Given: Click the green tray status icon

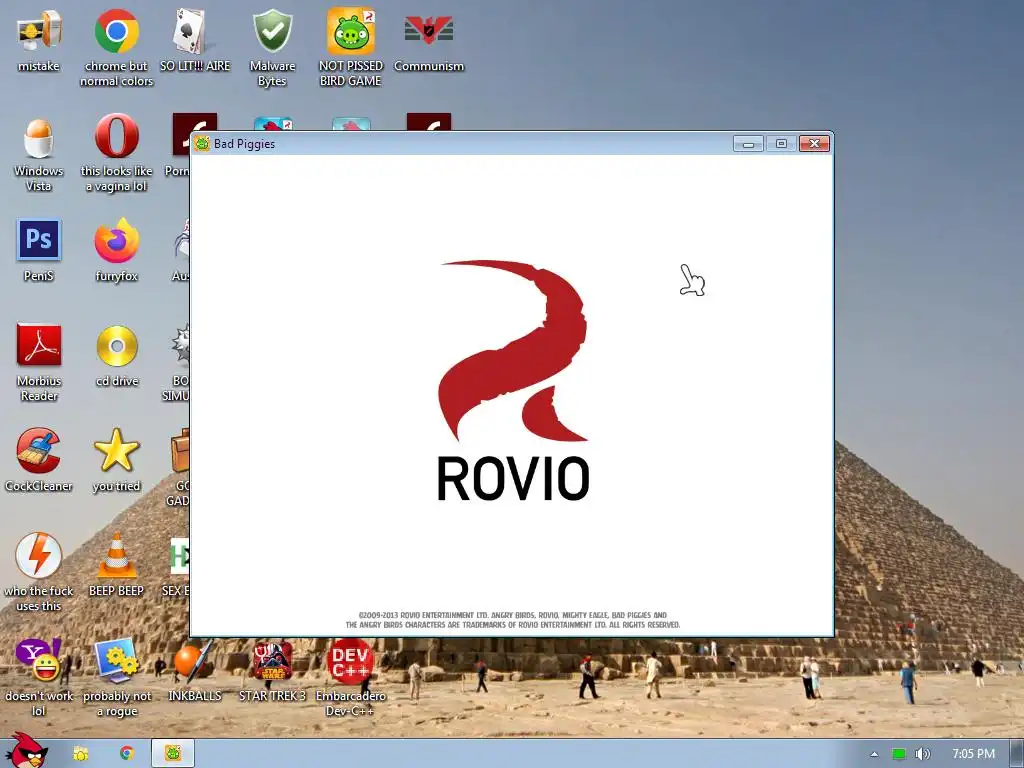Looking at the screenshot, I should click(x=899, y=754).
